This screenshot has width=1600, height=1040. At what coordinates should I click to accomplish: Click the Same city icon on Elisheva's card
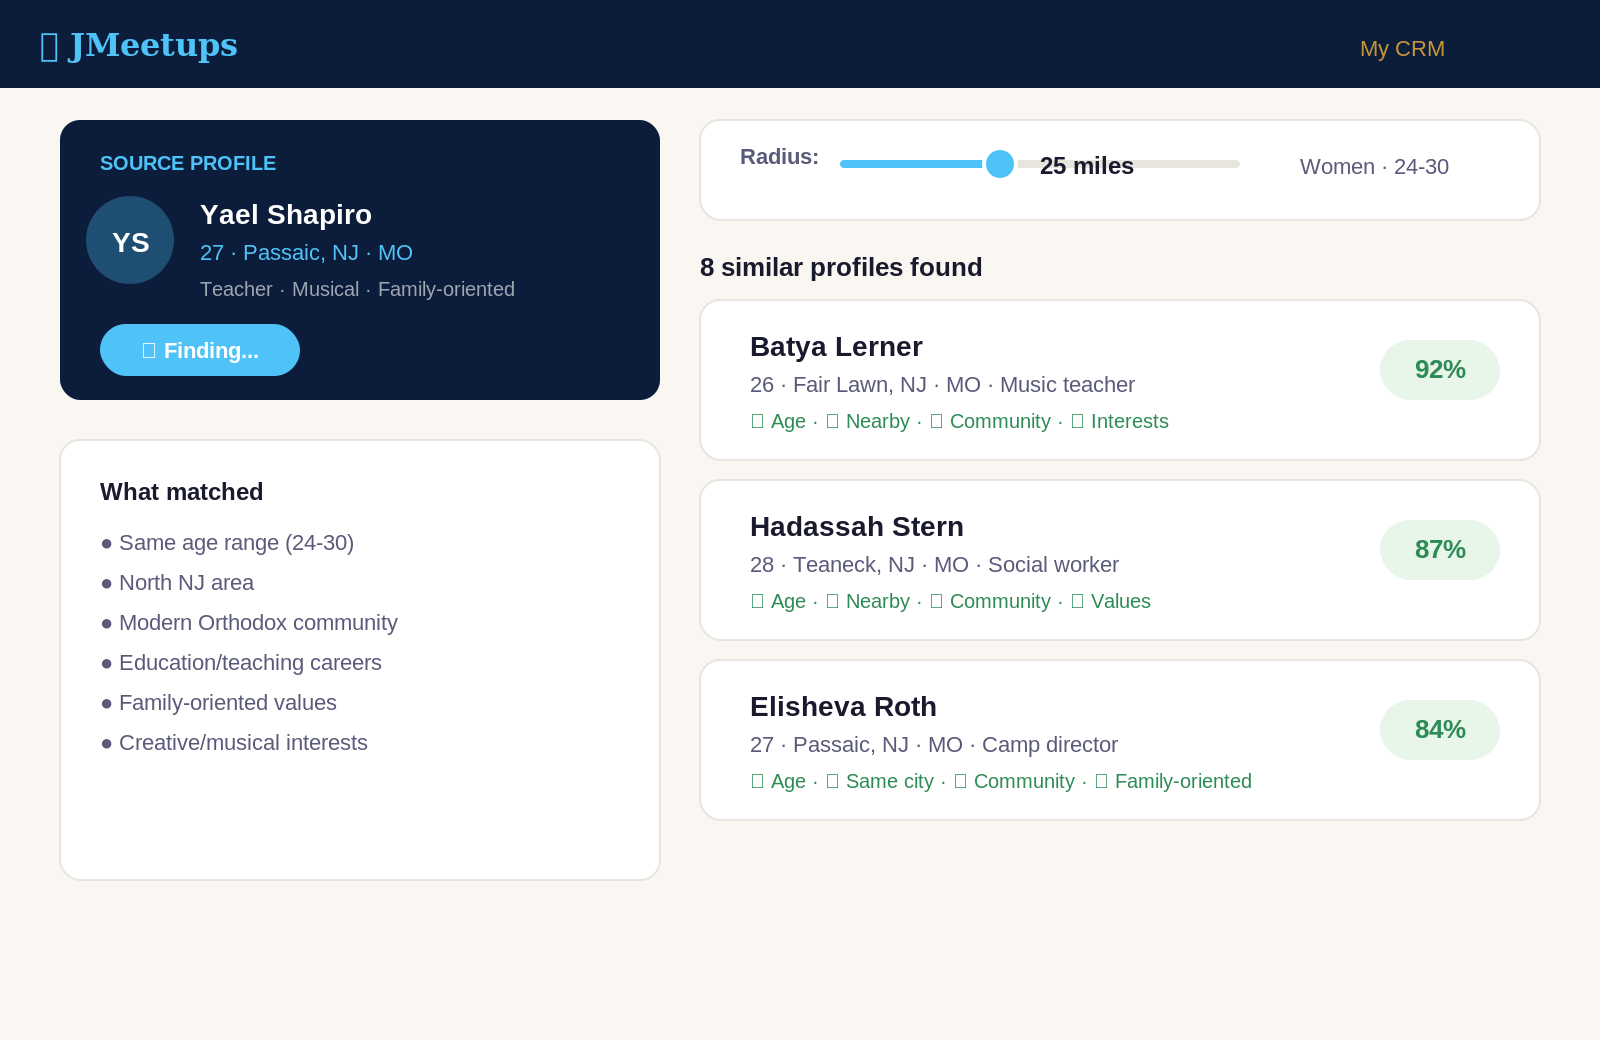click(832, 781)
